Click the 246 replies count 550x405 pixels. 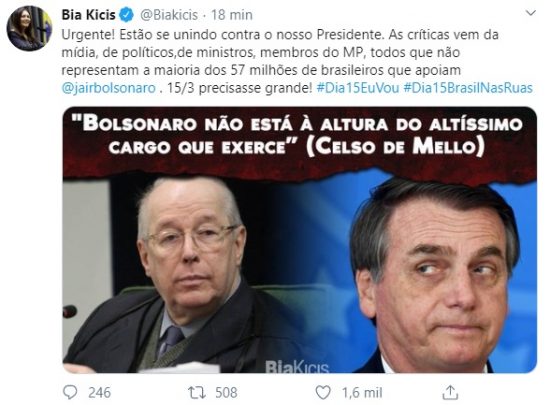99,392
